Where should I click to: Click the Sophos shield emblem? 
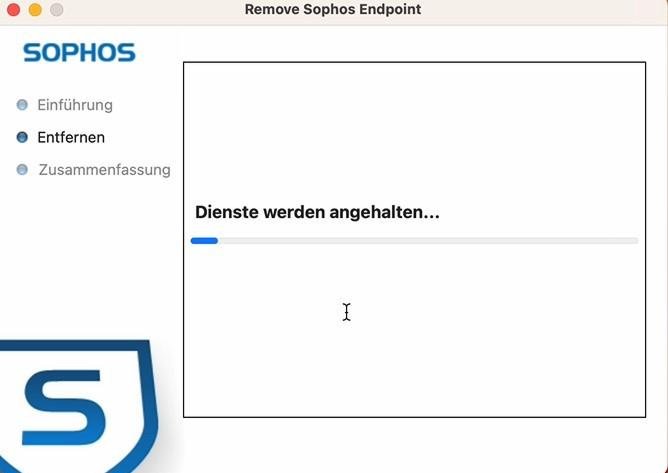[x=79, y=406]
